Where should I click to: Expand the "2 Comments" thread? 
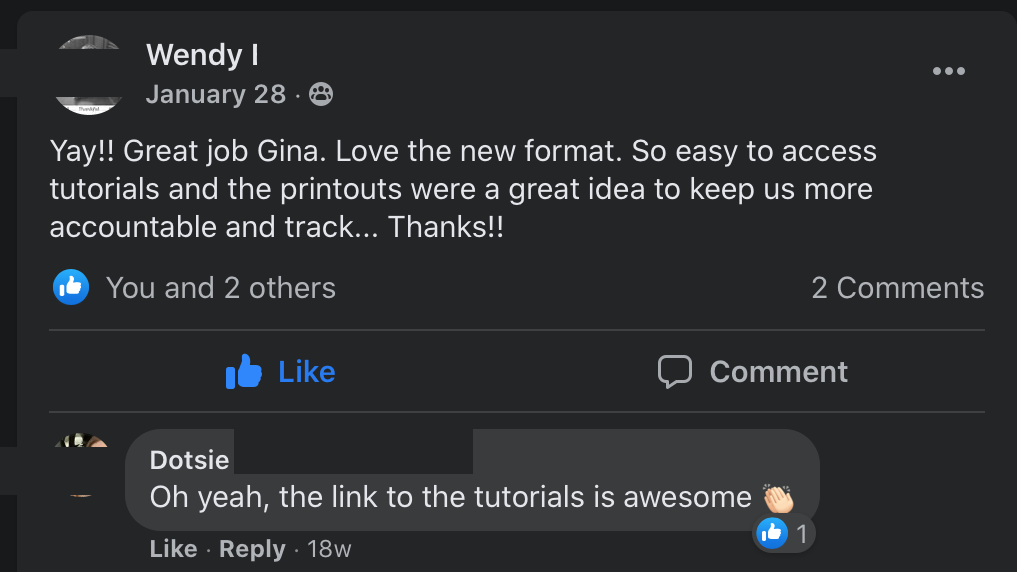(x=897, y=288)
